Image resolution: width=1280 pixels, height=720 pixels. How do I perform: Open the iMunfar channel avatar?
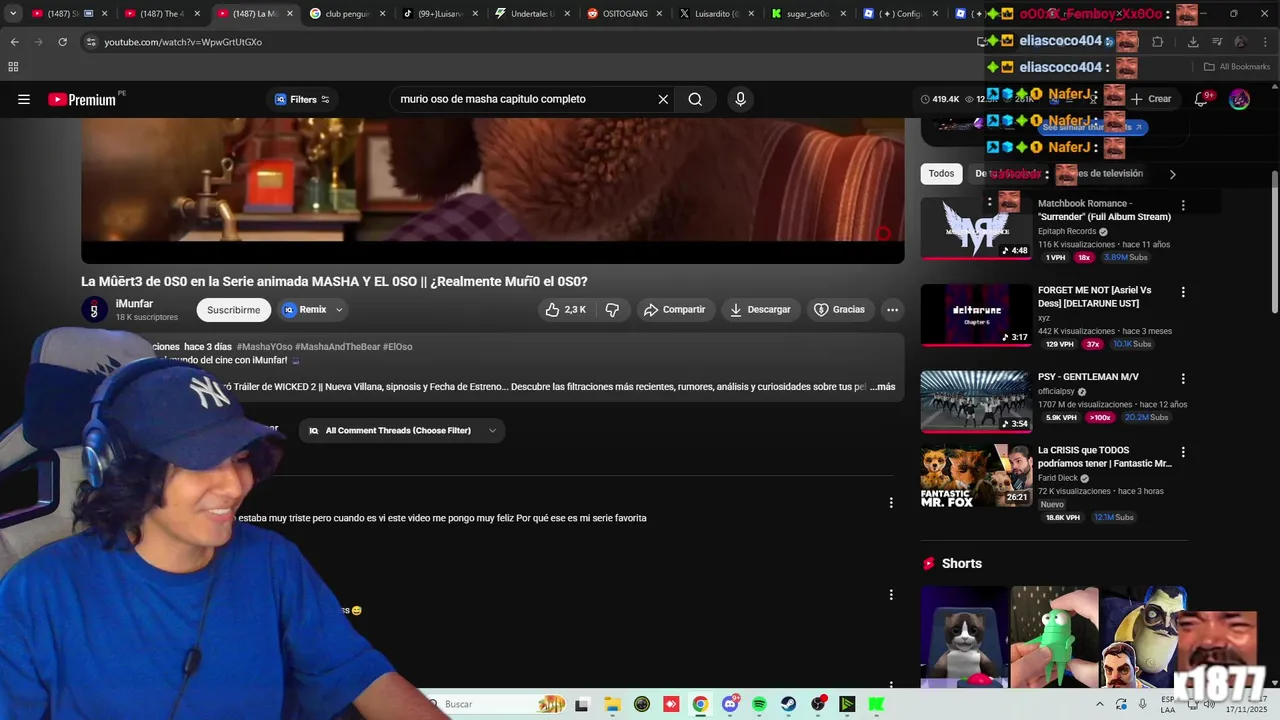94,310
